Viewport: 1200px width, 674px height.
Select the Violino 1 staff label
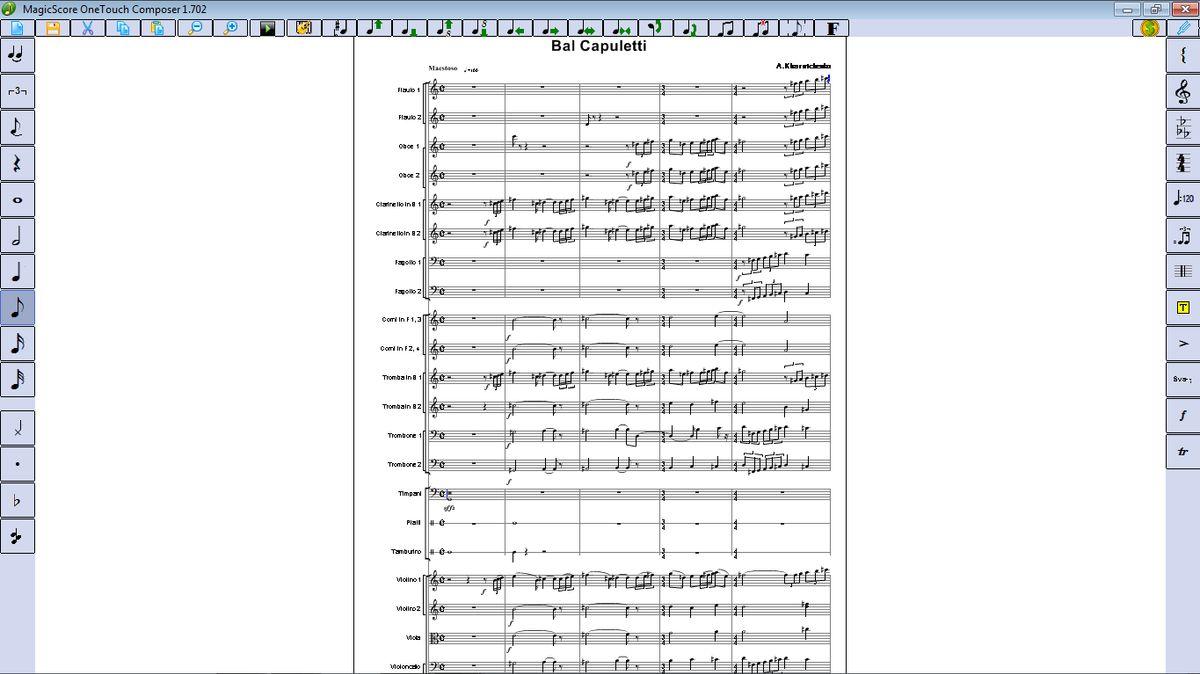click(x=407, y=580)
